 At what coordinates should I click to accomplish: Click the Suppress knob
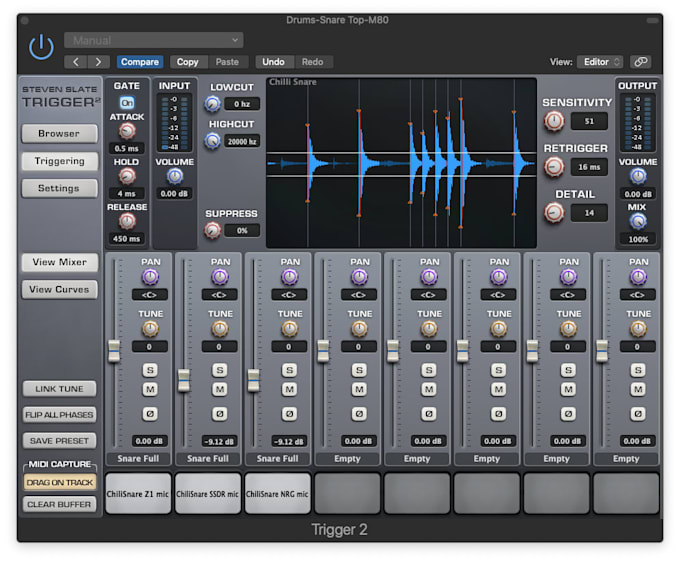click(212, 230)
